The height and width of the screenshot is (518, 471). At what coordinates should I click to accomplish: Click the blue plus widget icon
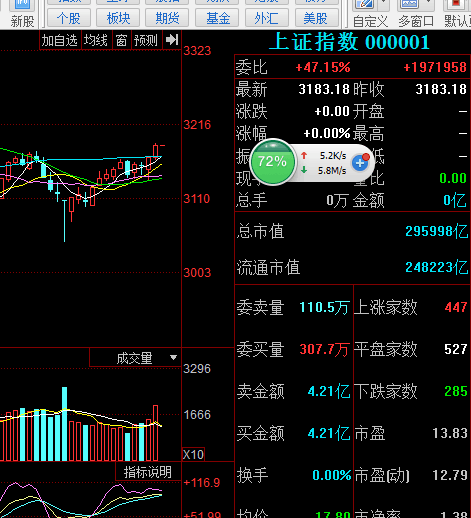pyautogui.click(x=360, y=163)
